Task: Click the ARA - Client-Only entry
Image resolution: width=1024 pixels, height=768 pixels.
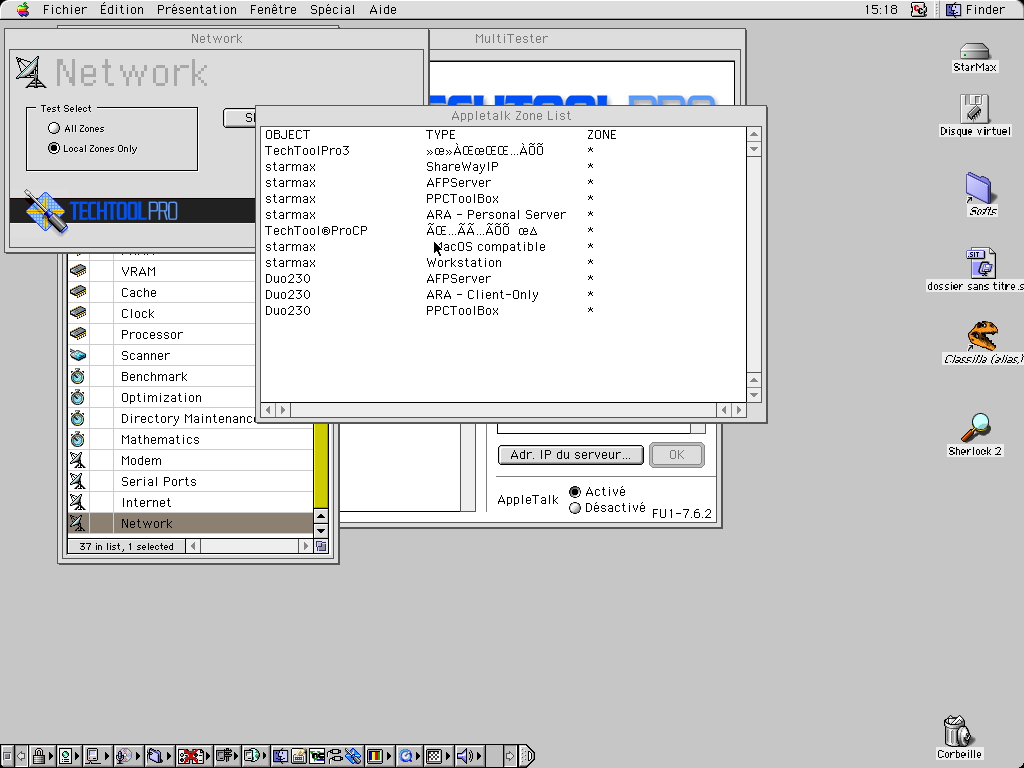Action: tap(482, 295)
